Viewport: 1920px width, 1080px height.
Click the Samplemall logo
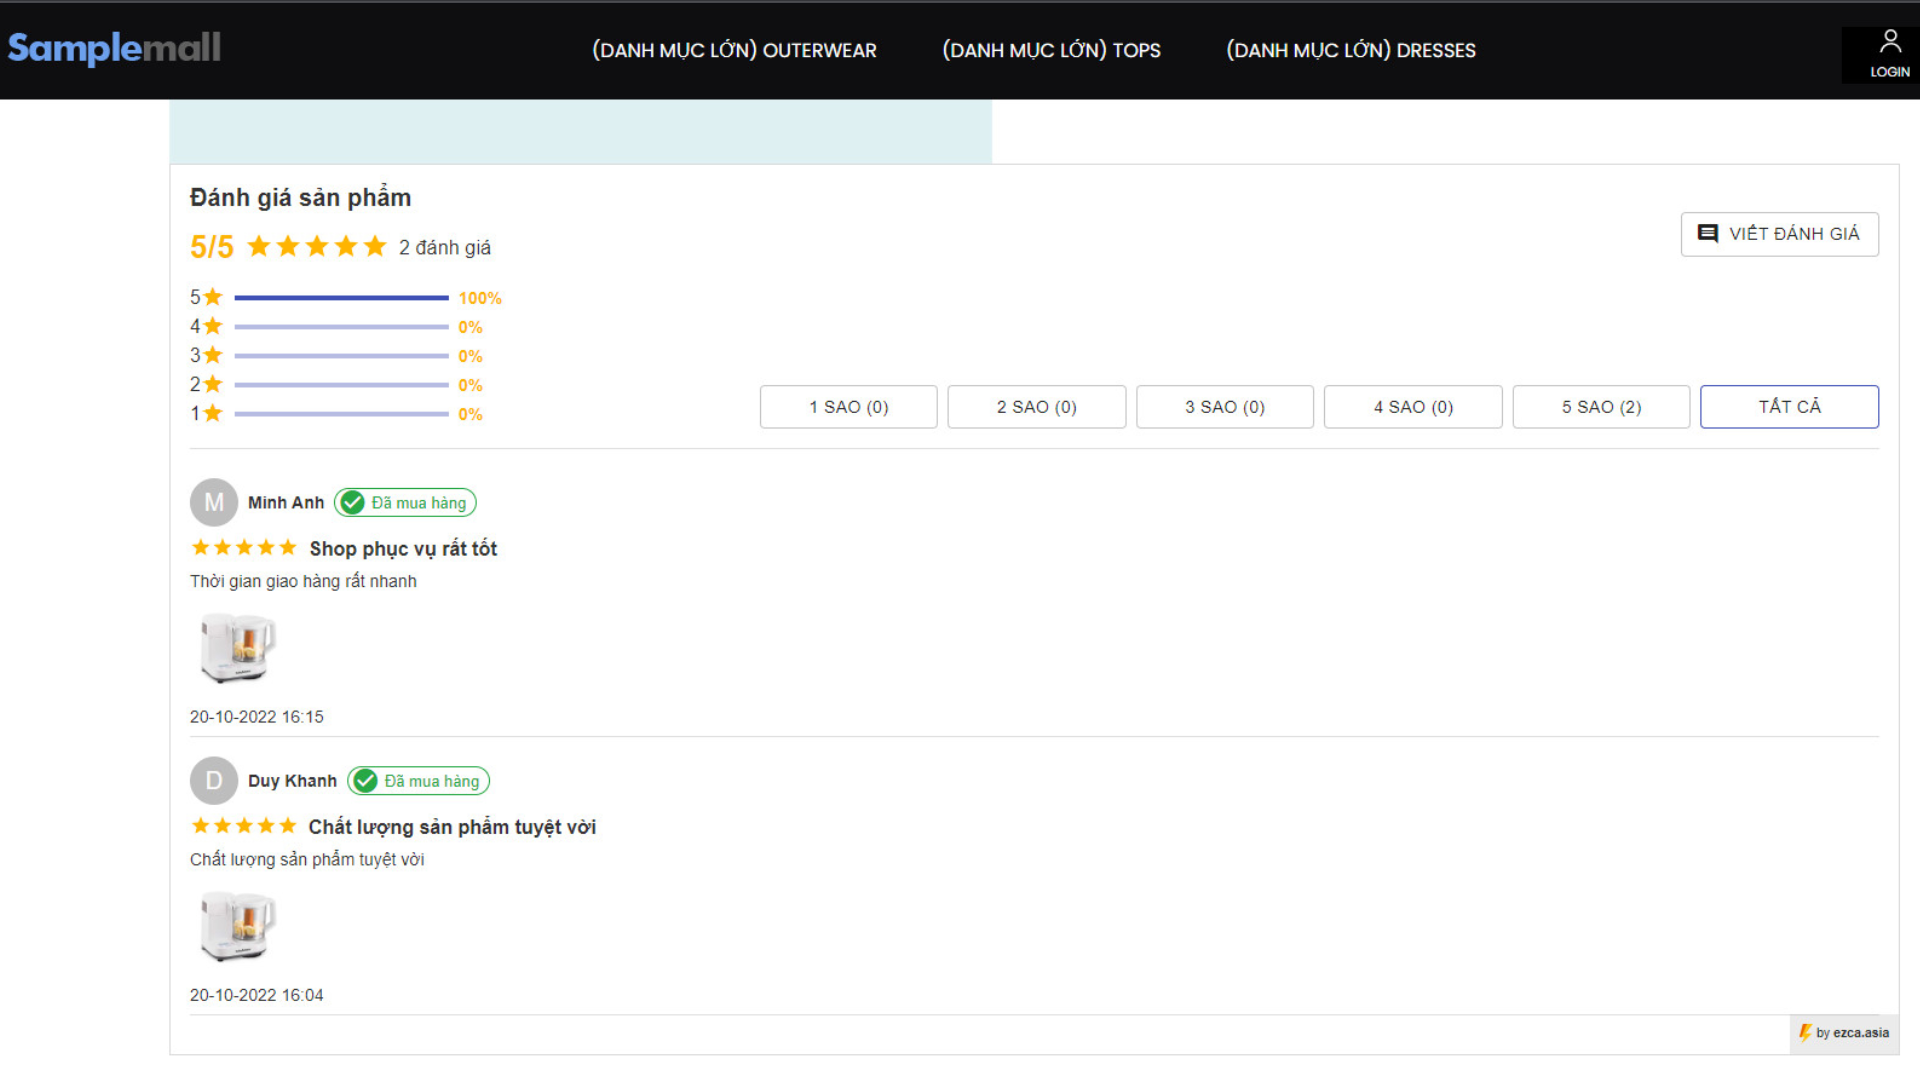[x=114, y=48]
